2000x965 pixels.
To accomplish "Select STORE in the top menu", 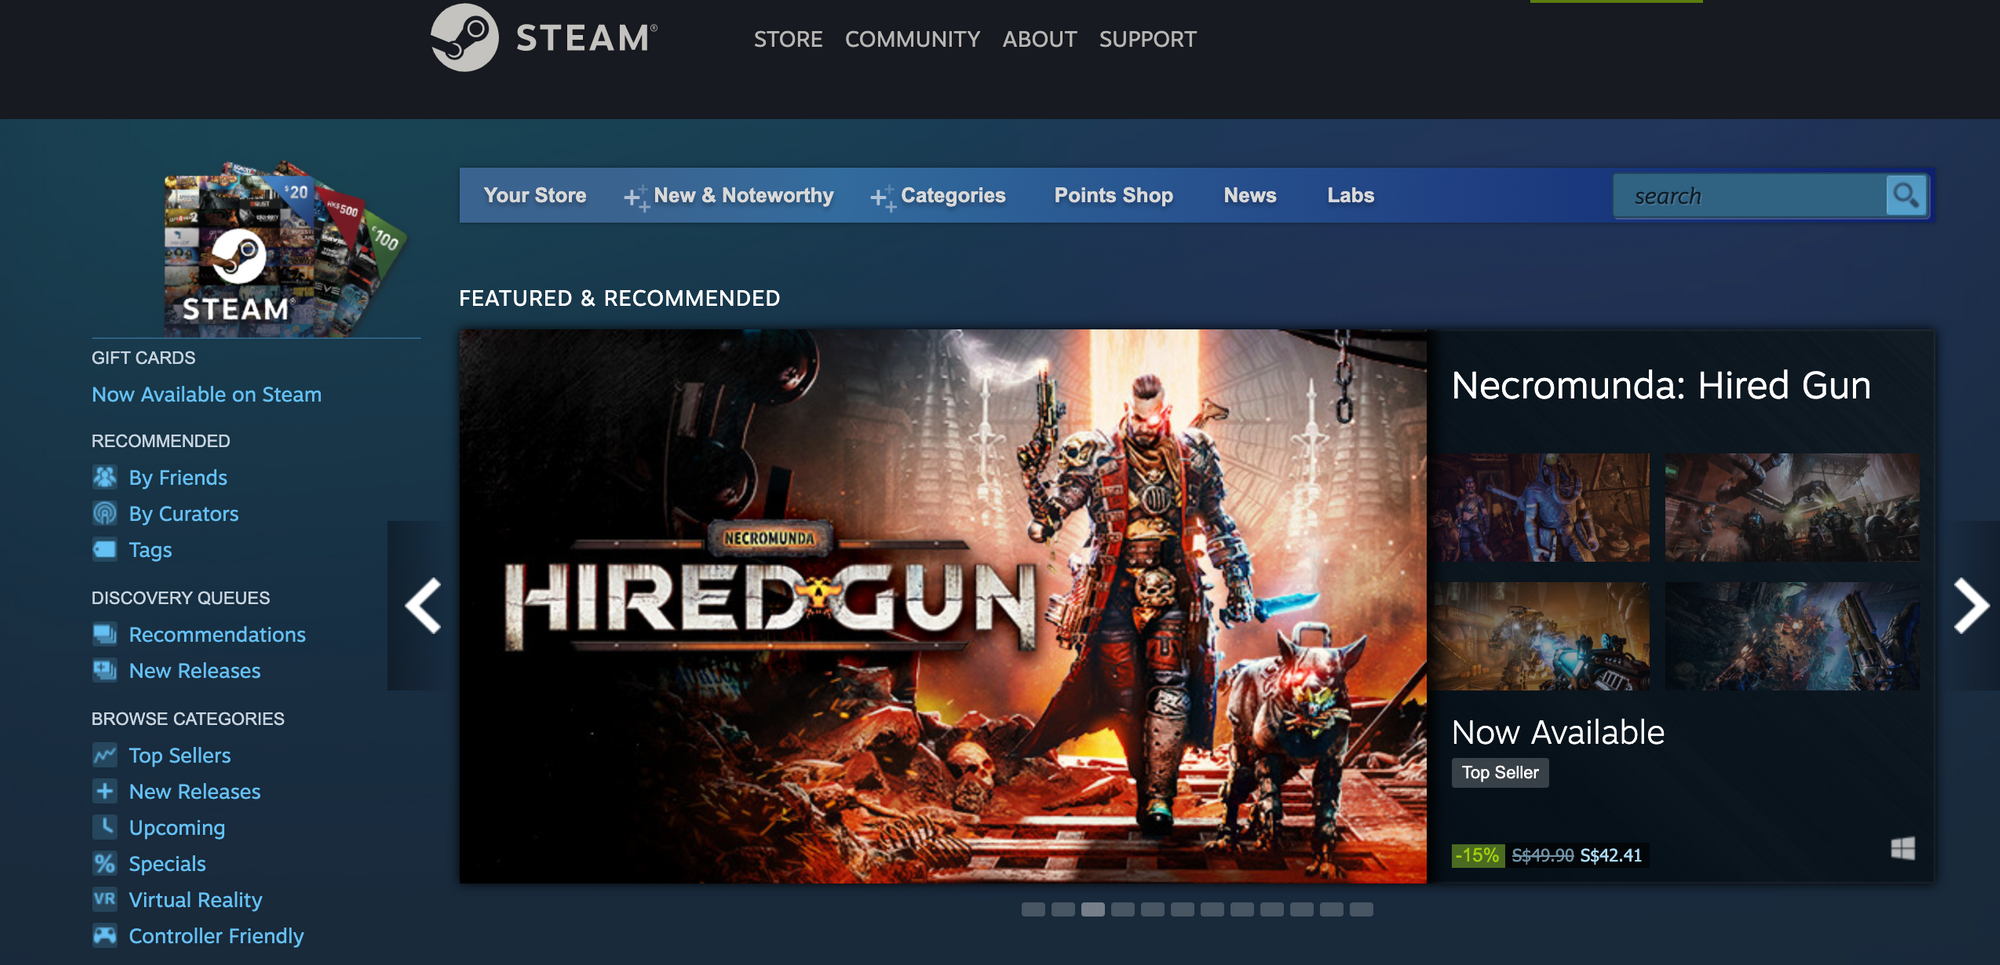I will pyautogui.click(x=788, y=39).
